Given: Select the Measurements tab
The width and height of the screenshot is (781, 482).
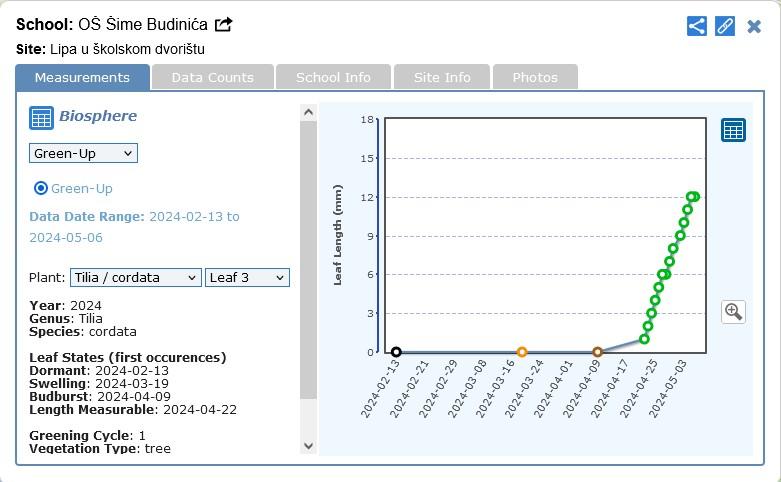Looking at the screenshot, I should [82, 77].
